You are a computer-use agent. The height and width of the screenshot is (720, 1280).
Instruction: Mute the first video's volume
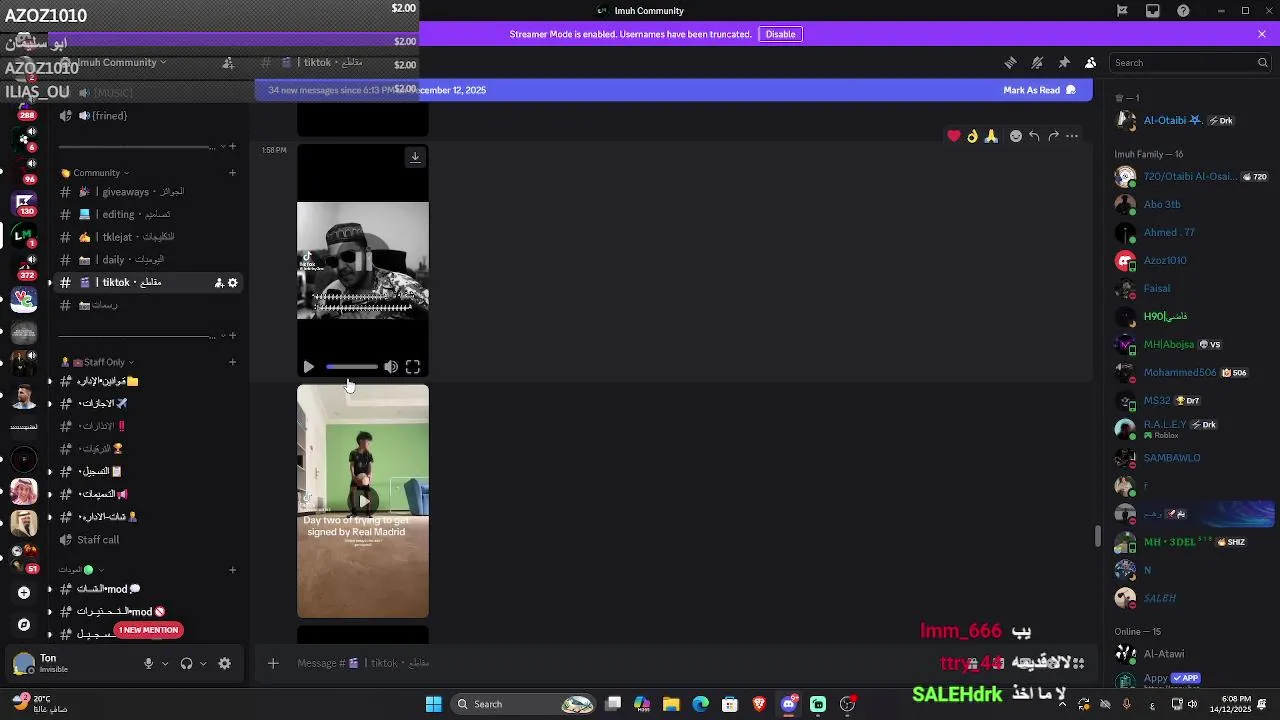(x=391, y=367)
